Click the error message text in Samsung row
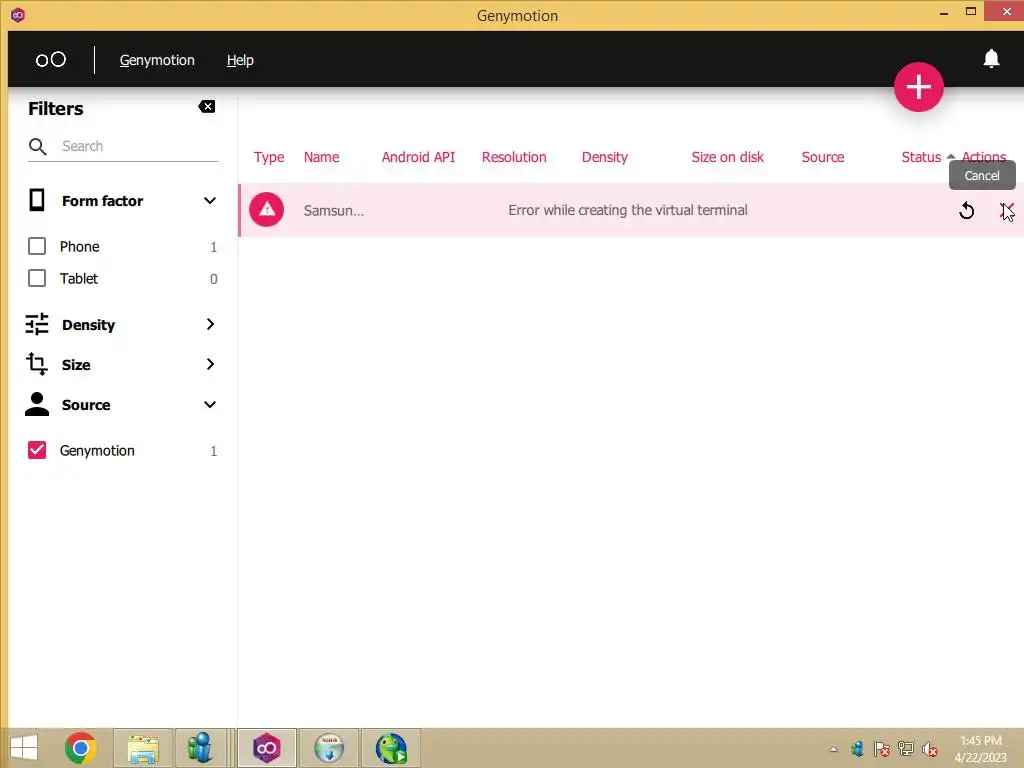Viewport: 1024px width, 768px height. tap(628, 210)
